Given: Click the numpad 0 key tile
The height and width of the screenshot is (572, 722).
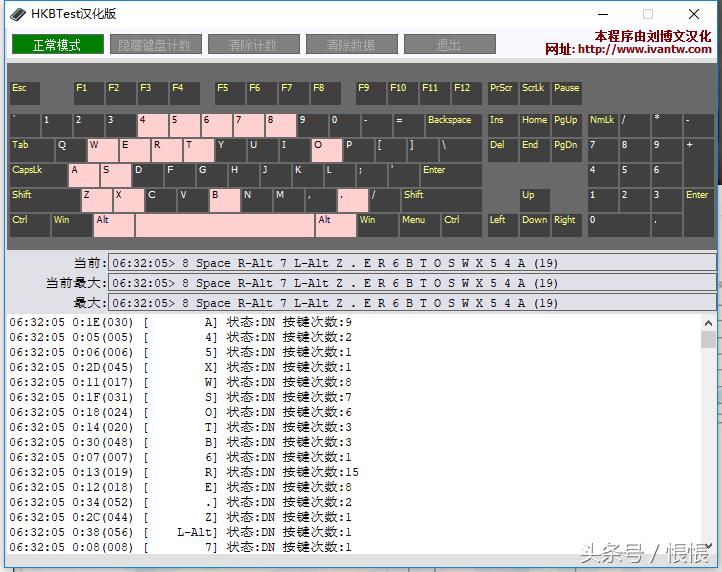Looking at the screenshot, I should pyautogui.click(x=619, y=226).
